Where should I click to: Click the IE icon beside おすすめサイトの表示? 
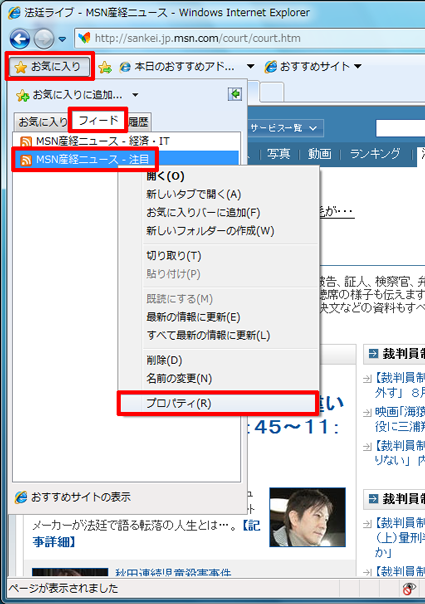click(21, 497)
